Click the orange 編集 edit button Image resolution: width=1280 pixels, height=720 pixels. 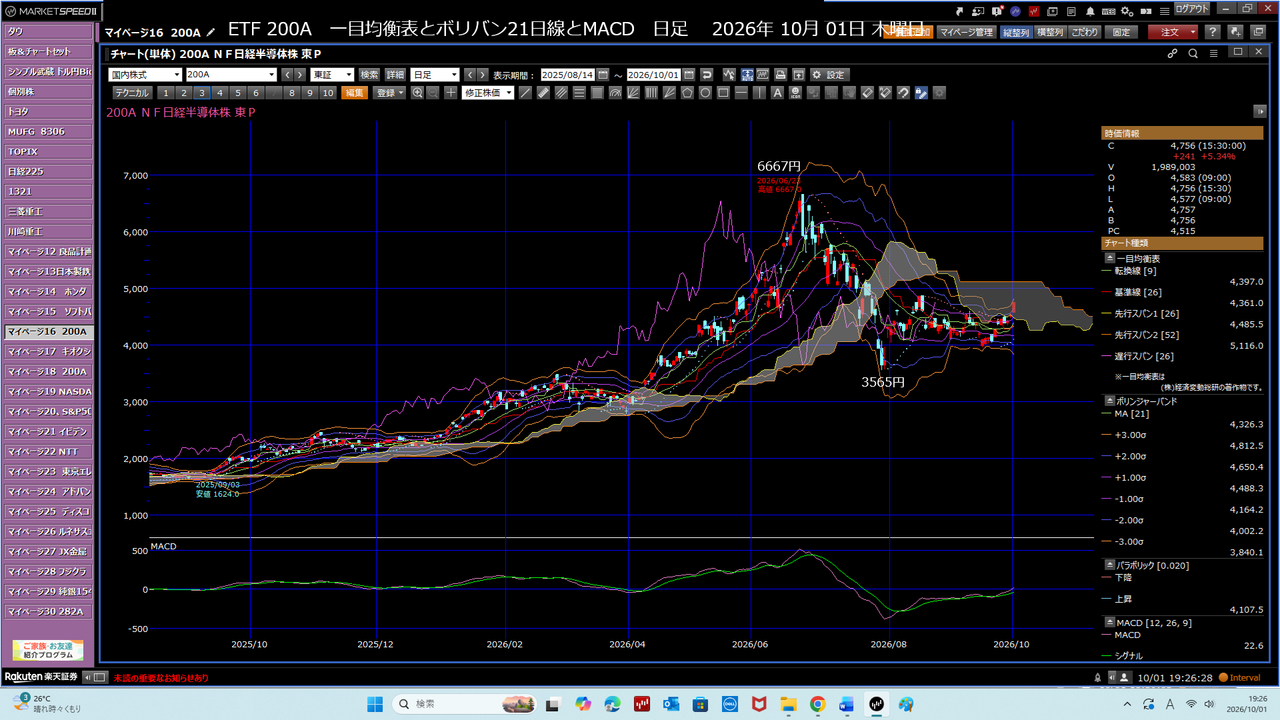tap(355, 93)
